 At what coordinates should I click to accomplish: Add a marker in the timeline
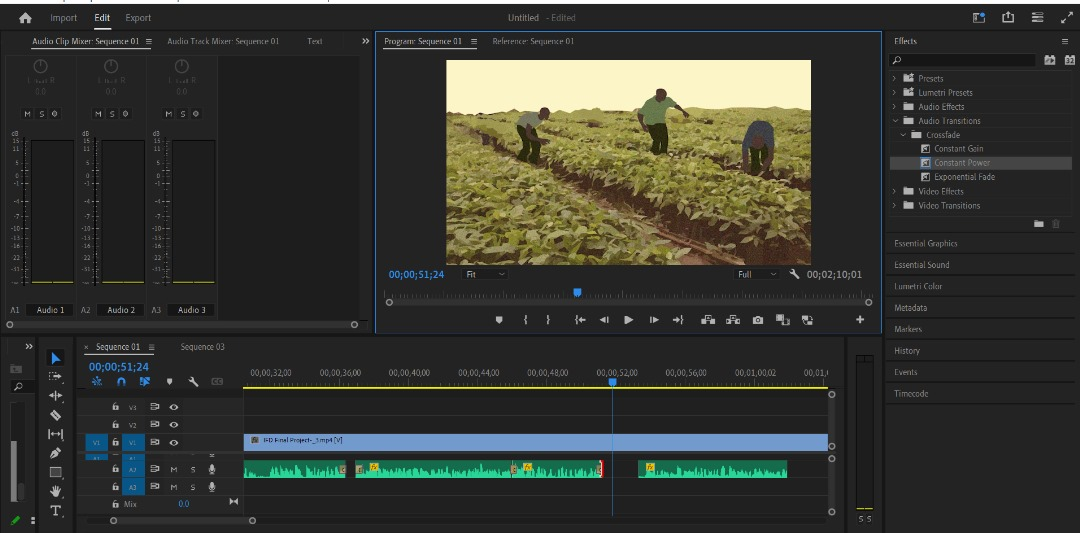click(169, 382)
